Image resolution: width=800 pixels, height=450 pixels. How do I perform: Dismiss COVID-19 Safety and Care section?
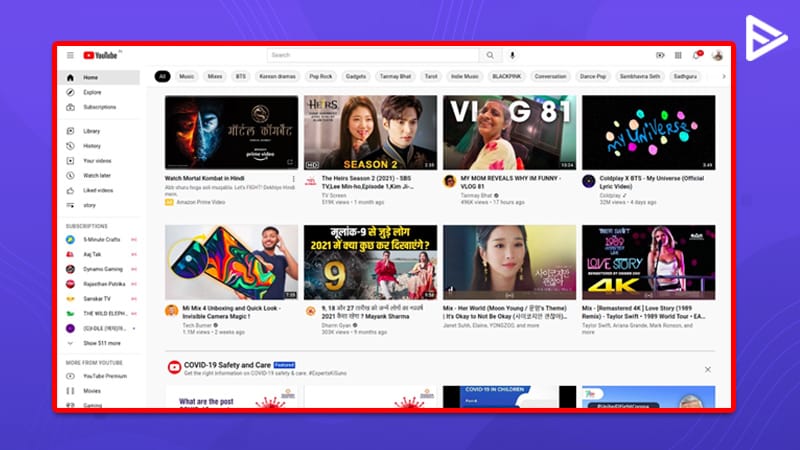tap(708, 369)
